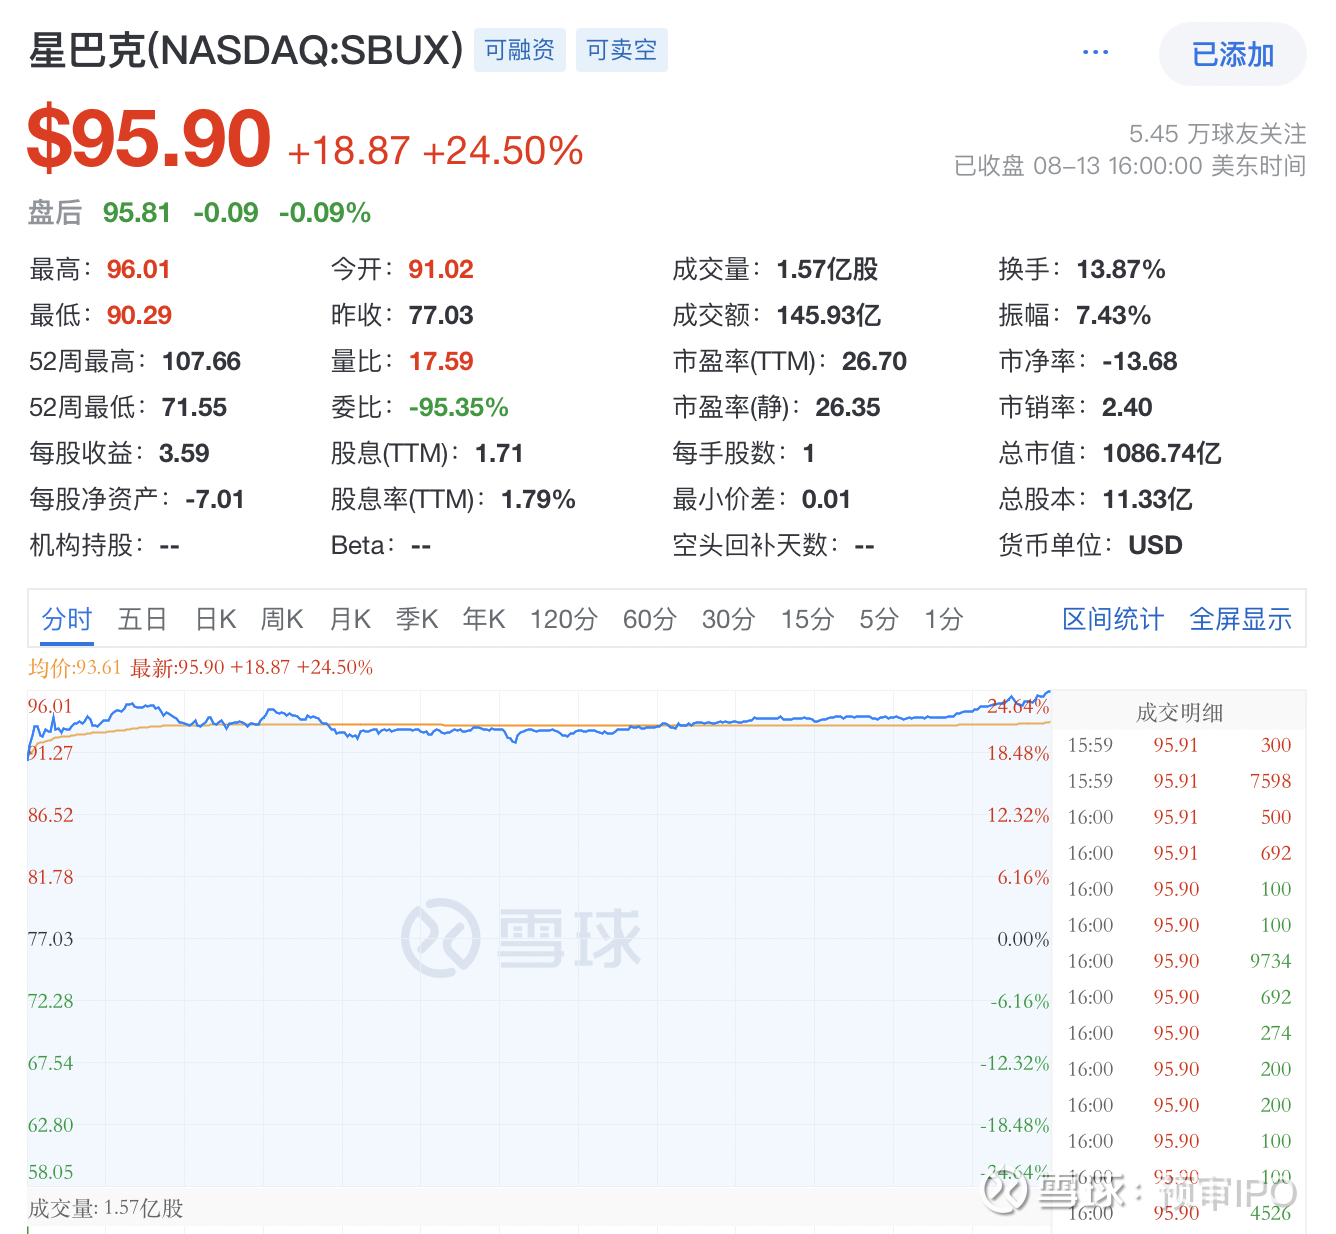The width and height of the screenshot is (1336, 1234).
Task: Click the 15:59 trade row with volume 300
Action: pyautogui.click(x=1180, y=745)
